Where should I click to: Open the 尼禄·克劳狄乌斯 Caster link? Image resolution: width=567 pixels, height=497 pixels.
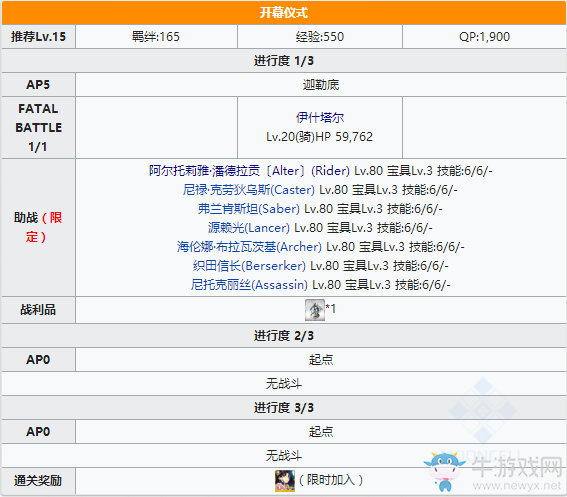click(248, 190)
